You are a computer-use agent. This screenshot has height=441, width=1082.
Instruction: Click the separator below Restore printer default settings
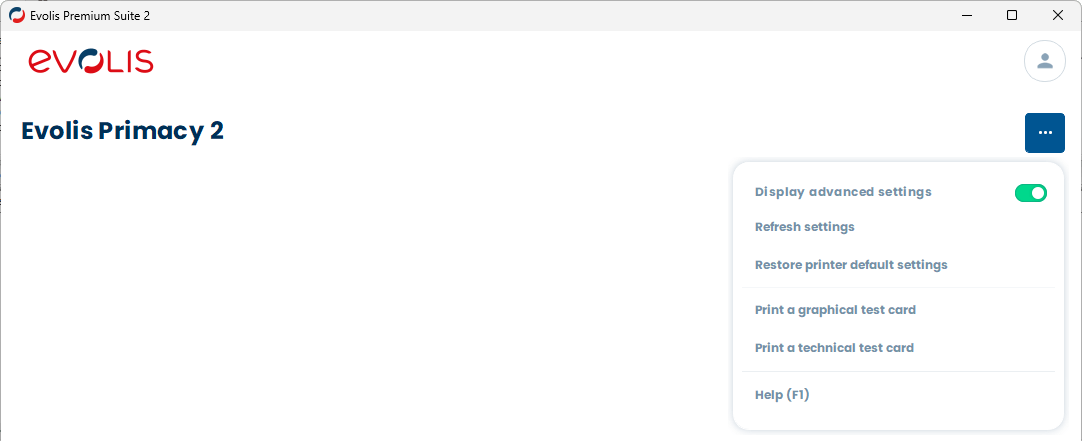898,288
